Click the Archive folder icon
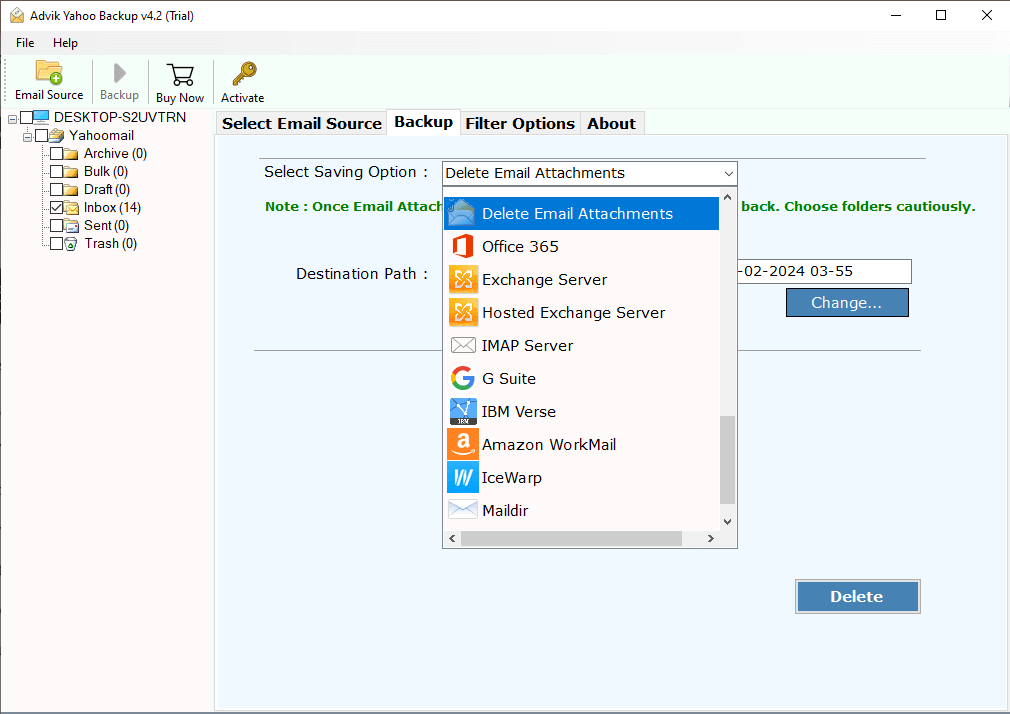The width and height of the screenshot is (1010, 714). (x=71, y=153)
